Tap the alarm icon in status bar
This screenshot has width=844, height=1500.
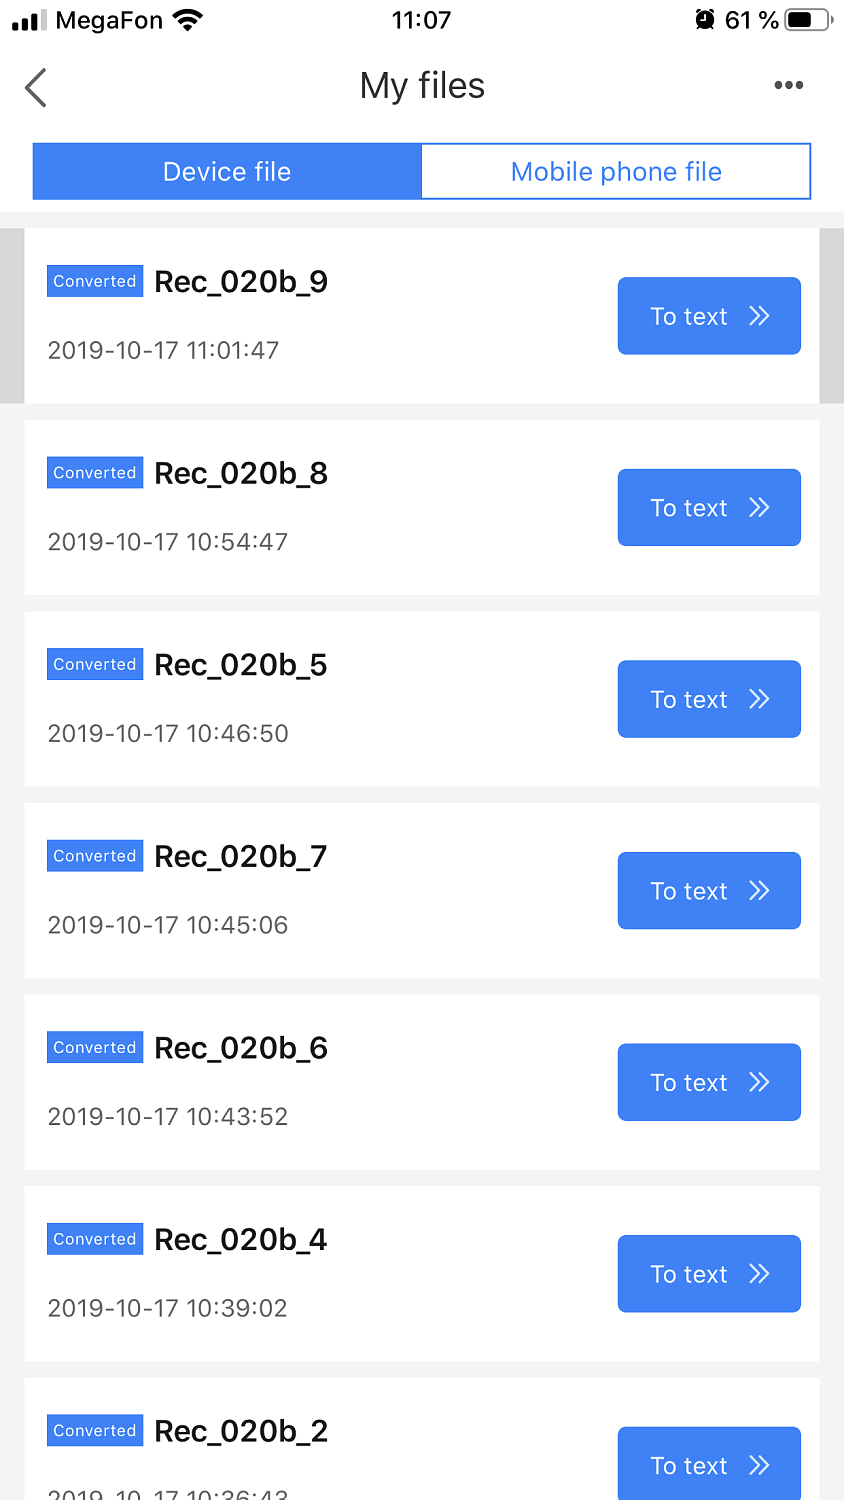[705, 20]
